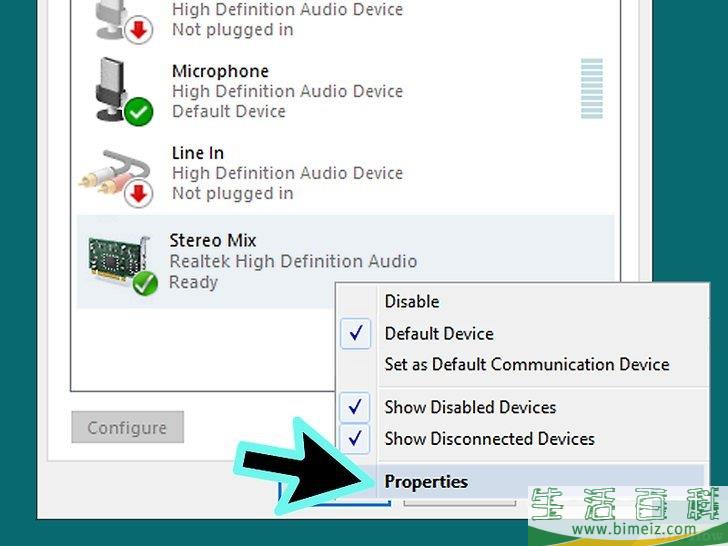This screenshot has width=728, height=546.
Task: Click green check badge on Stereo Mix icon
Action: (x=145, y=284)
